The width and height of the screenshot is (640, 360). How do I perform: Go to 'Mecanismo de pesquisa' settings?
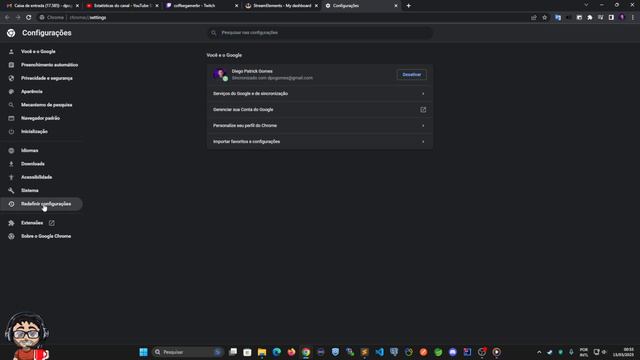pos(47,105)
